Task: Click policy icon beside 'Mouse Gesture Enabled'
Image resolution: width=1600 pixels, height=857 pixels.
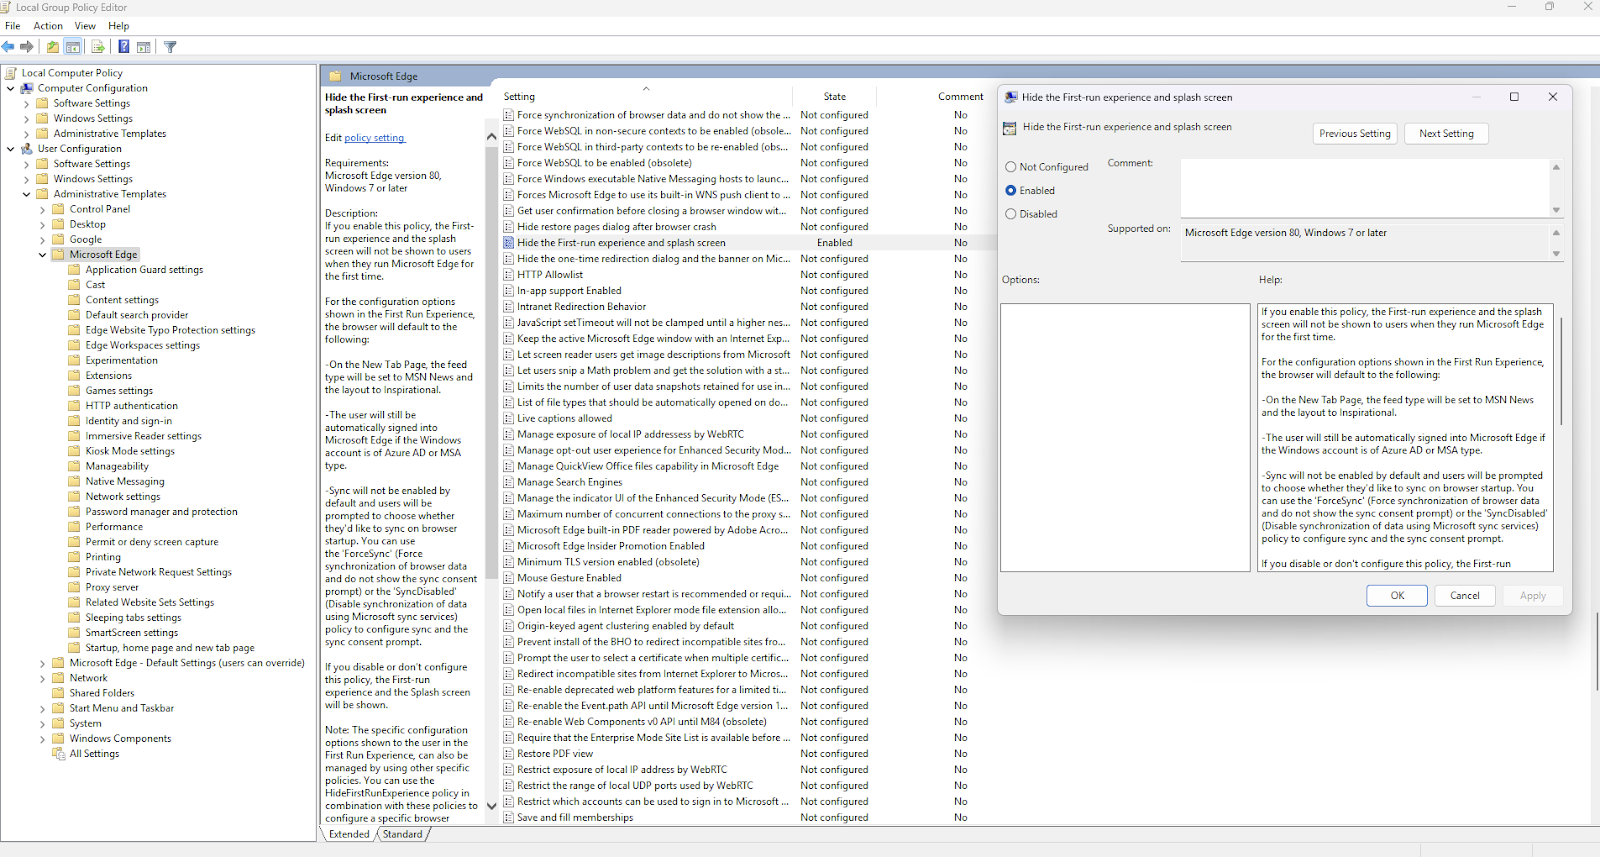Action: (x=509, y=578)
